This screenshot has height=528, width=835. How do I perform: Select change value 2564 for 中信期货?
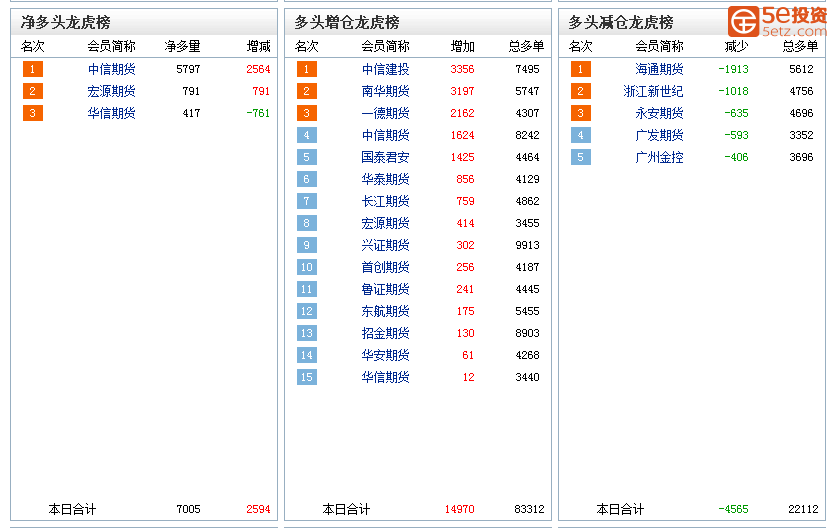pyautogui.click(x=258, y=69)
